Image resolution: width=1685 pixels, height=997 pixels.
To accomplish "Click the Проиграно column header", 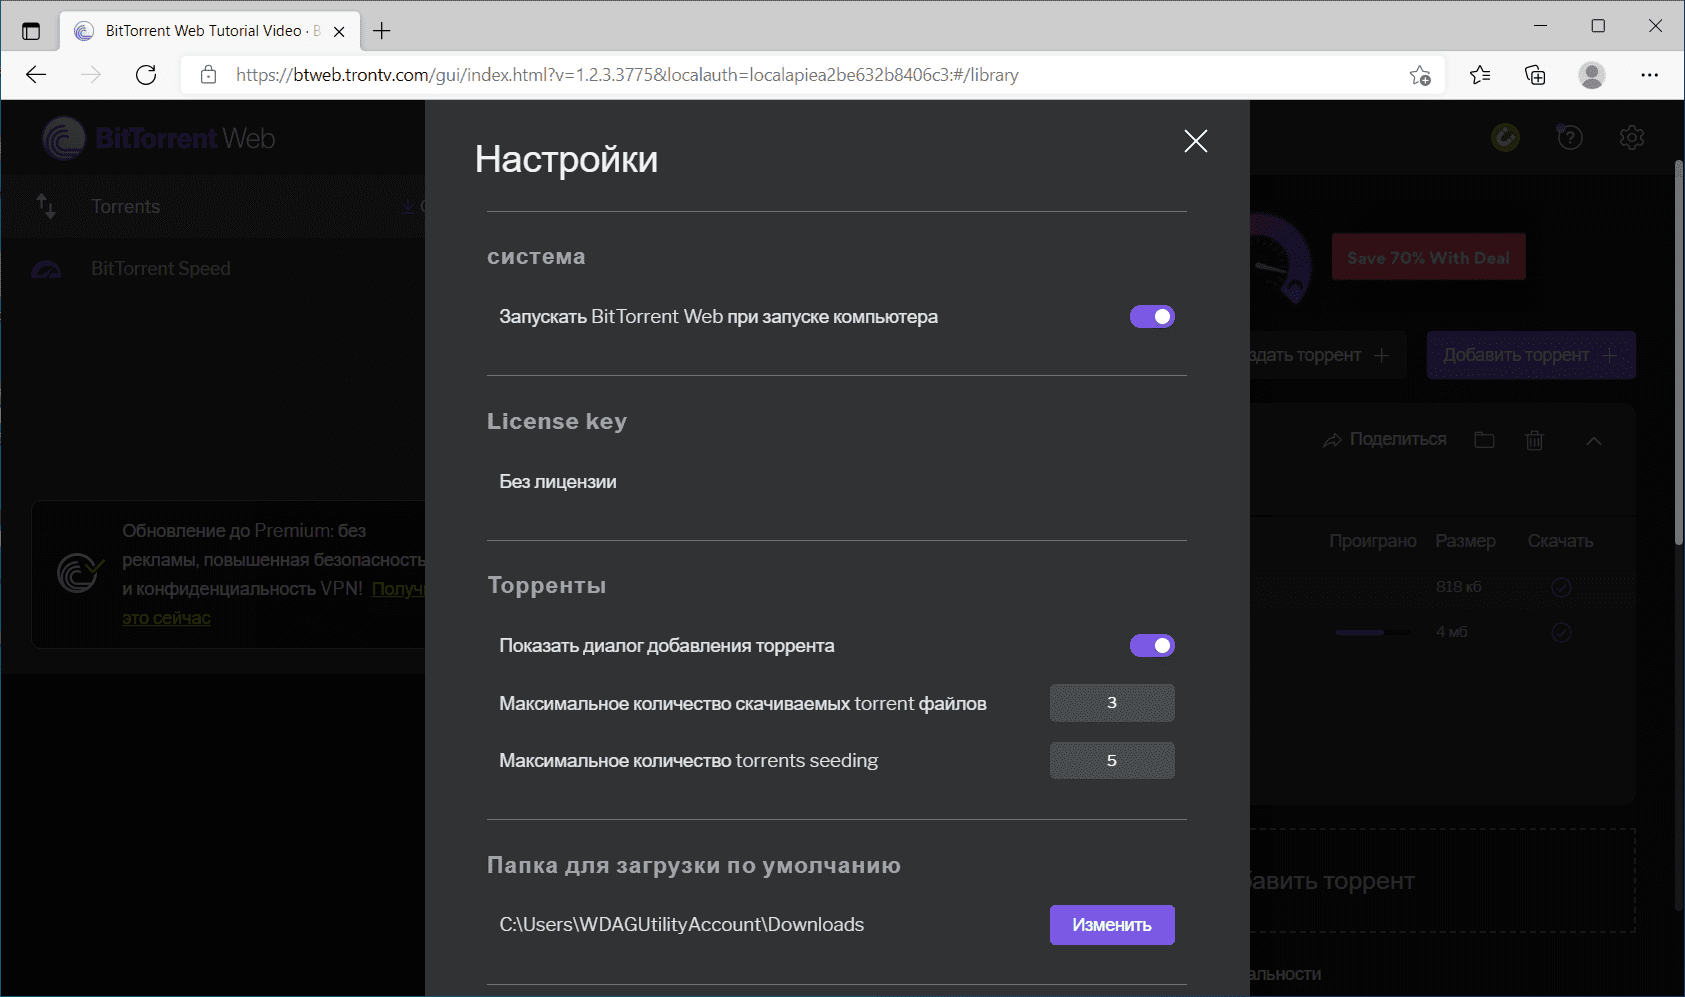I will click(1373, 541).
